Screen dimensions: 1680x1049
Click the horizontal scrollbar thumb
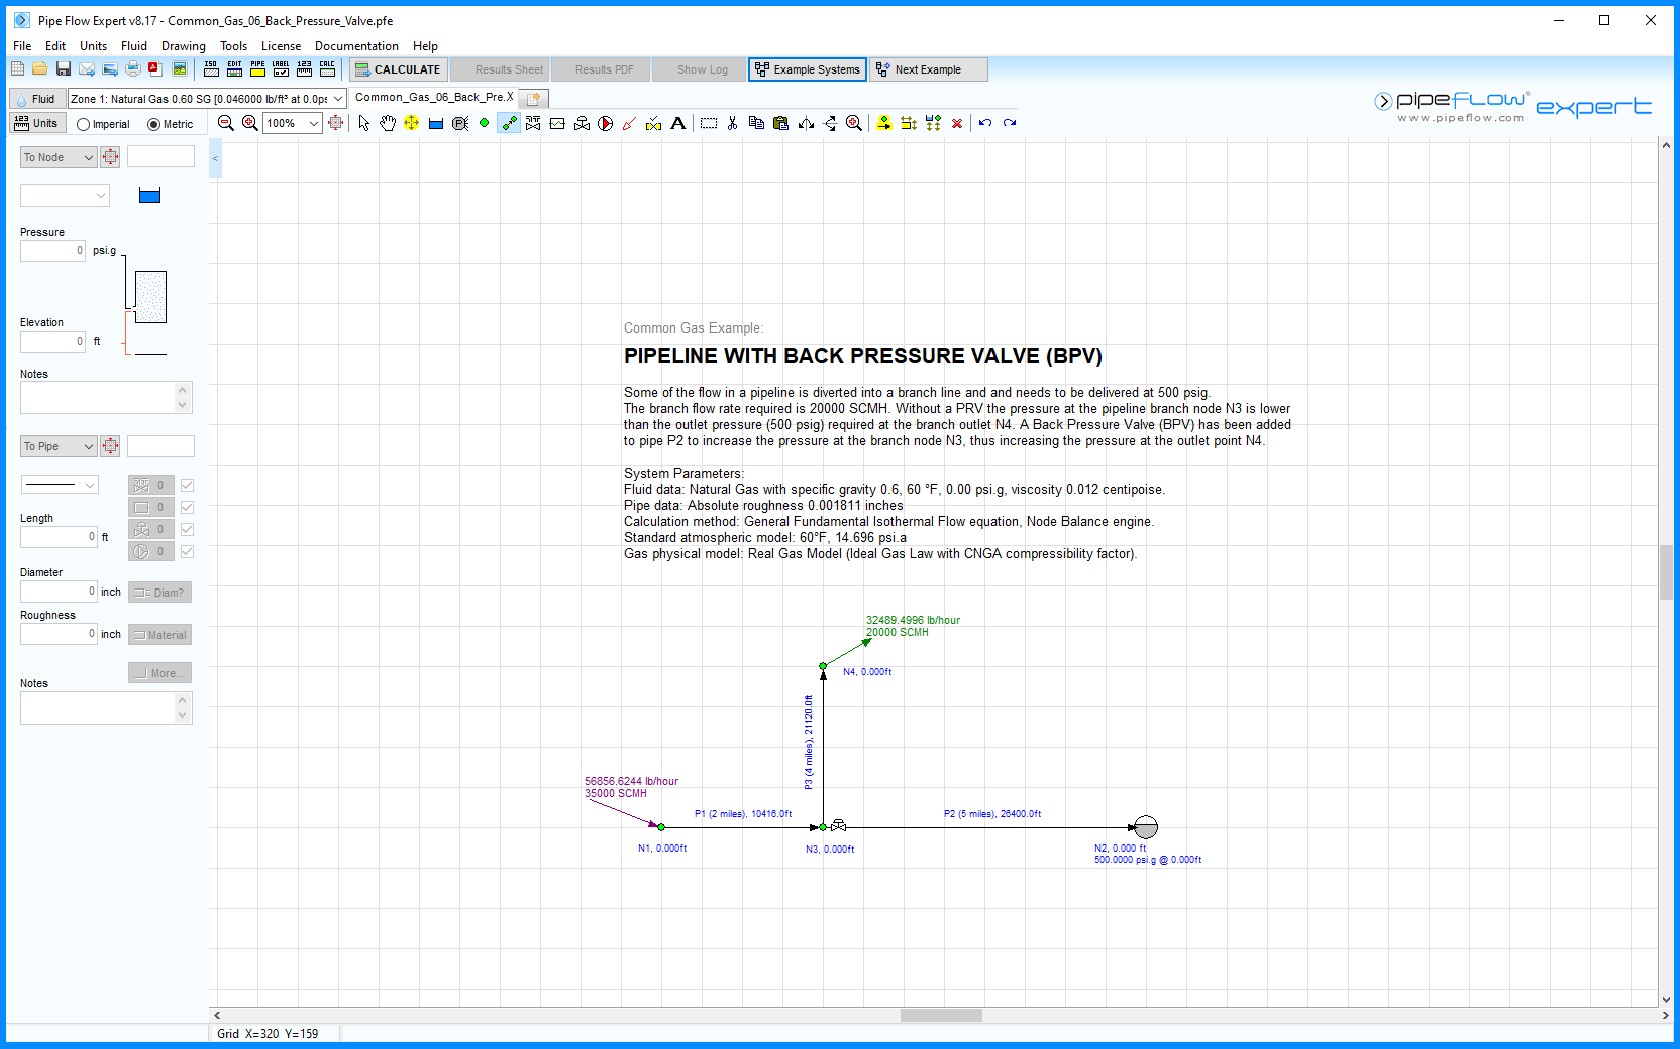(941, 1015)
